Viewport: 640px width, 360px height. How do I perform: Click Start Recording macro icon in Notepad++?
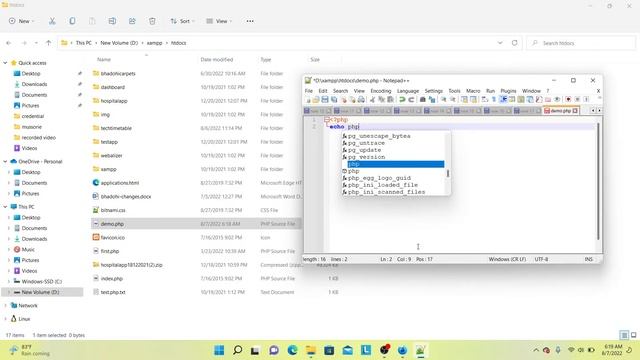click(x=568, y=99)
